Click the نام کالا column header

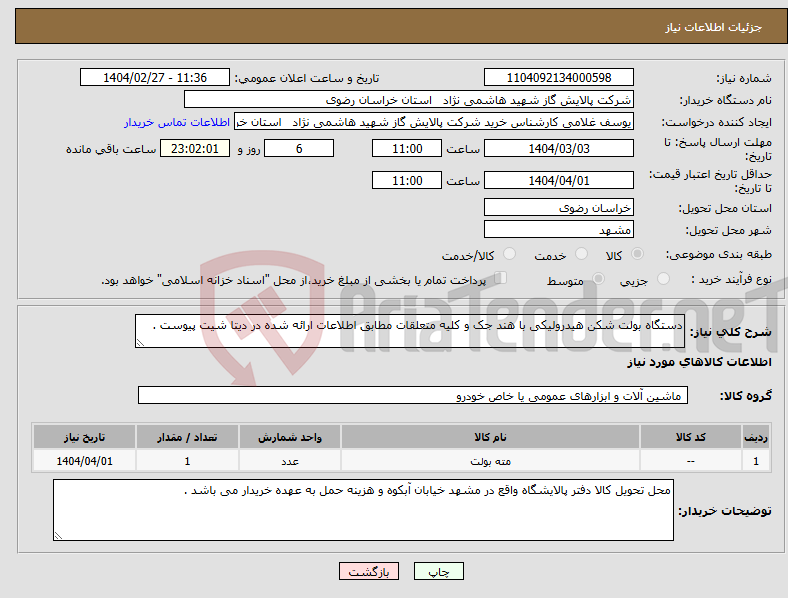(x=490, y=437)
